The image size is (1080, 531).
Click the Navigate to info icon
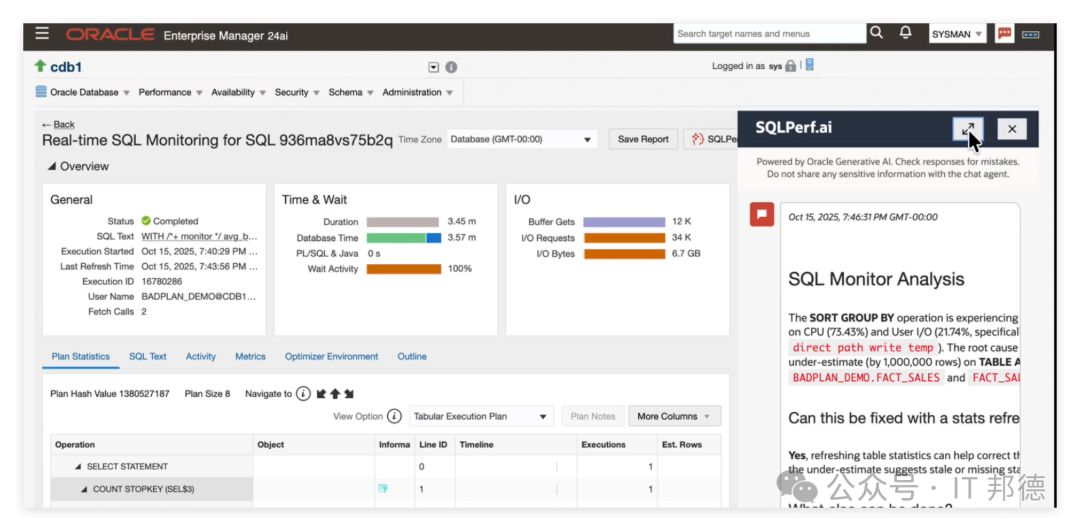303,394
